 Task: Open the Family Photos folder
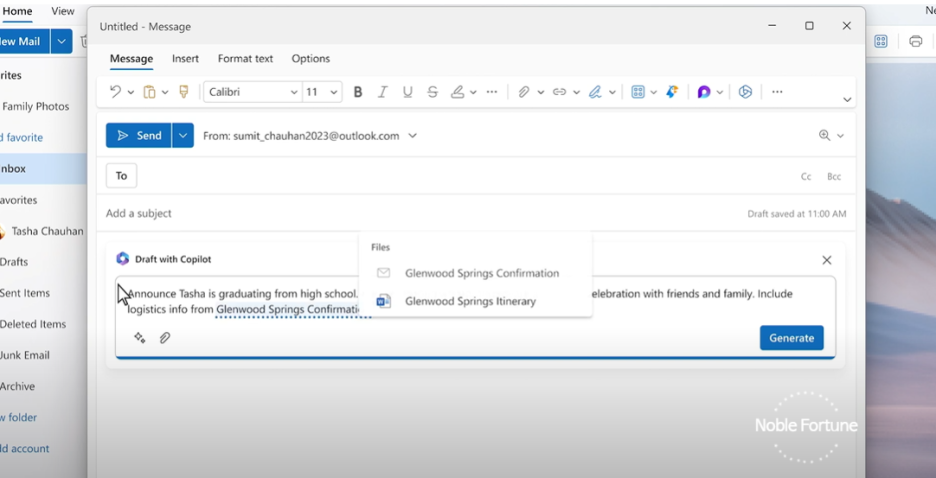pos(36,106)
